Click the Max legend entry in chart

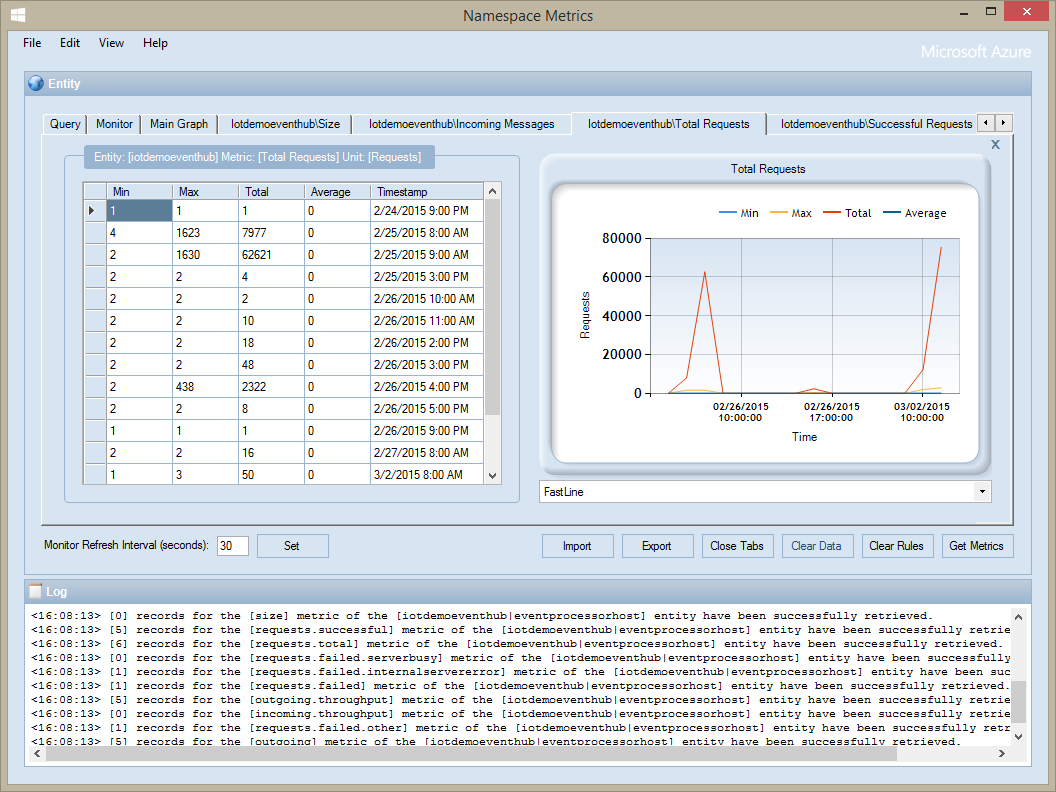coord(791,213)
